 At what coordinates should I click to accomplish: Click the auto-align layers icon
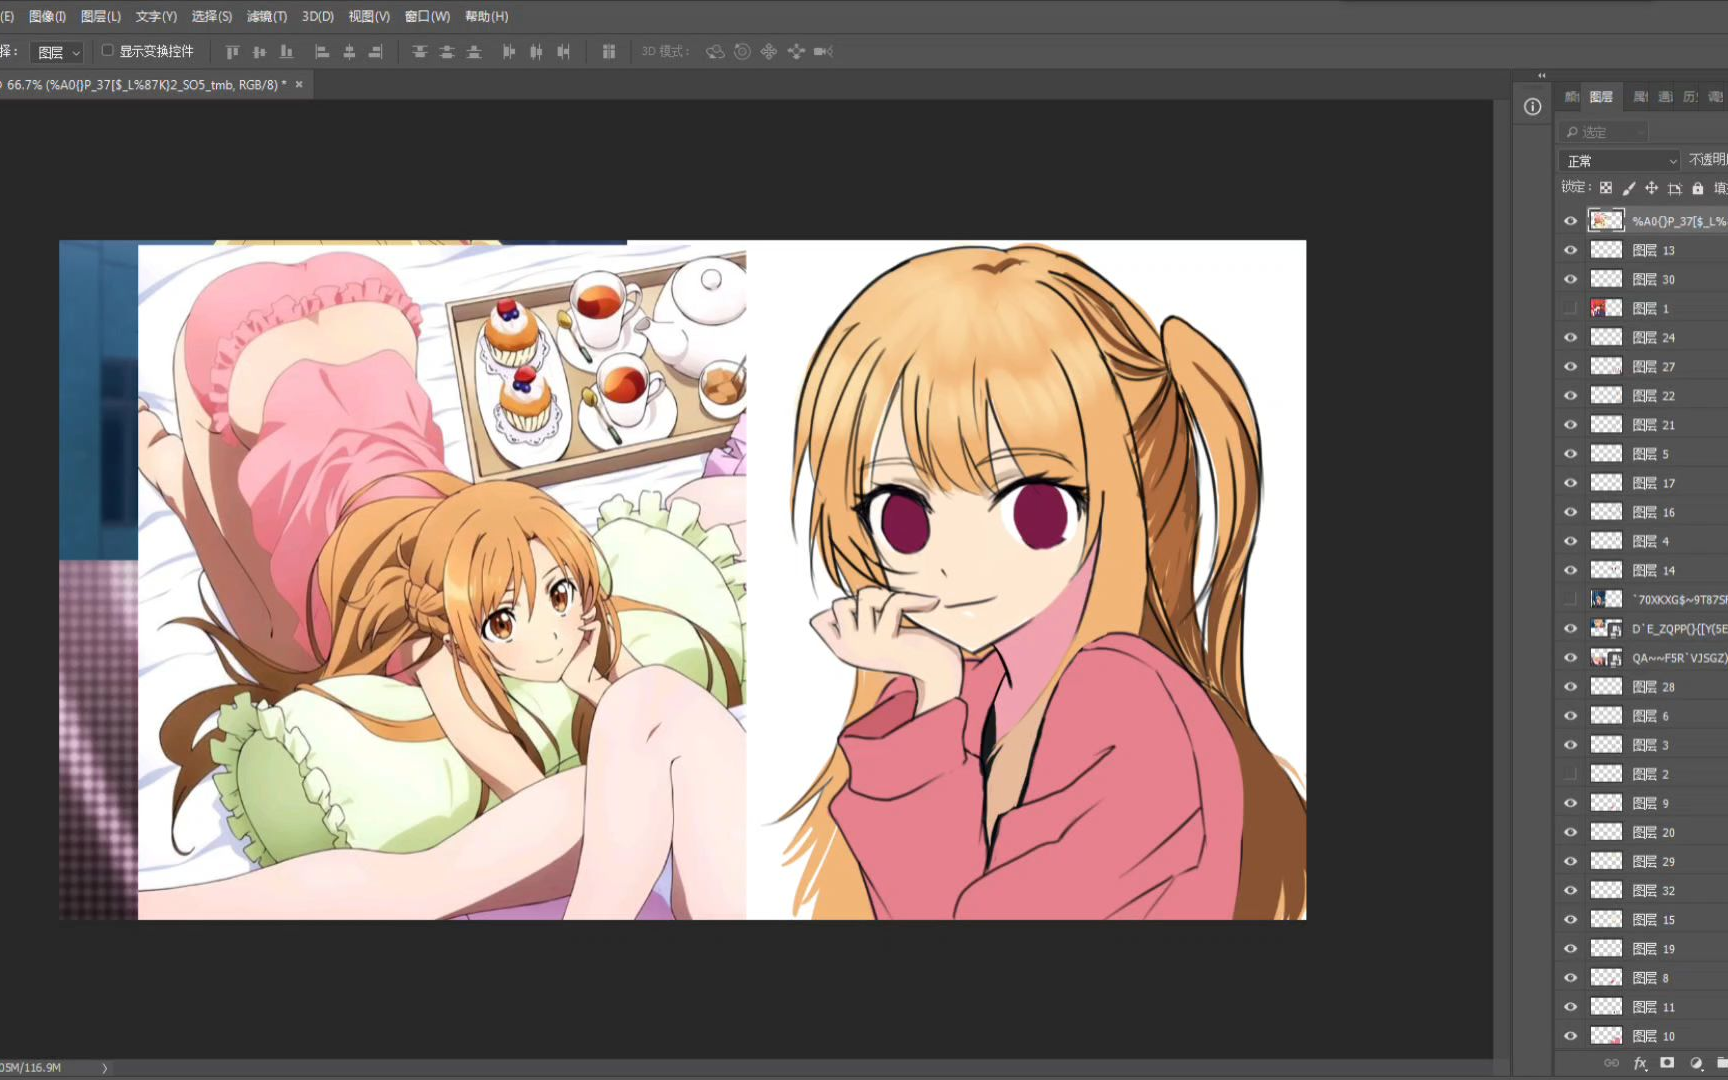tap(609, 52)
